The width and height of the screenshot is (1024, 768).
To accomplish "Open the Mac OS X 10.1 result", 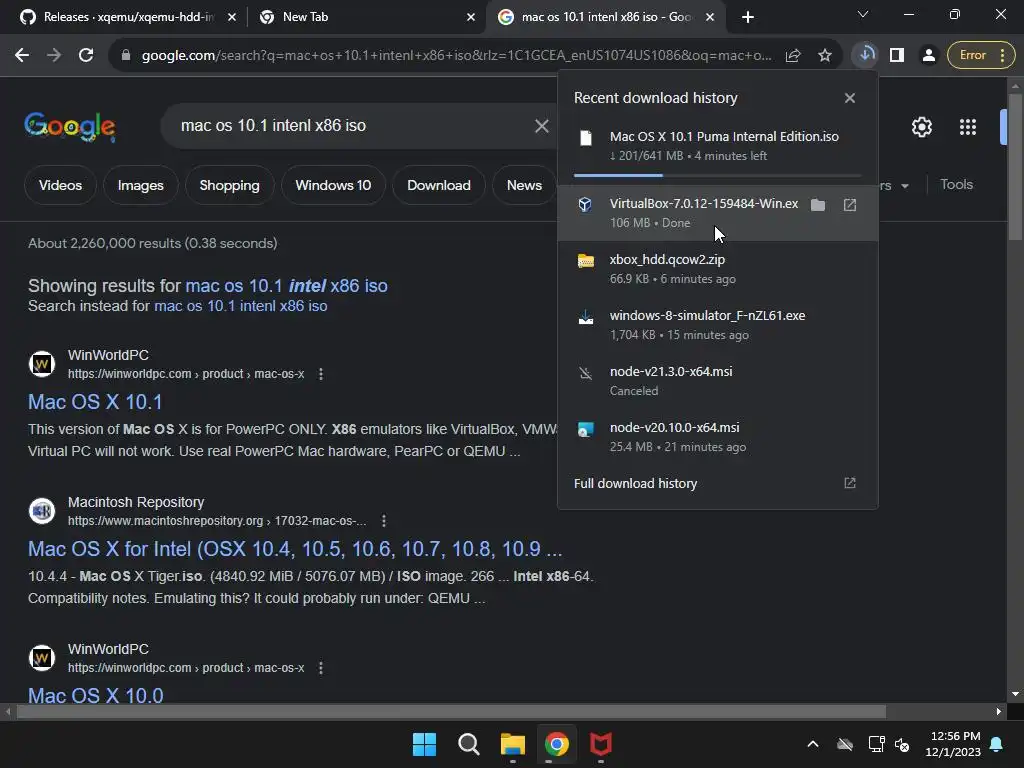I will (95, 402).
